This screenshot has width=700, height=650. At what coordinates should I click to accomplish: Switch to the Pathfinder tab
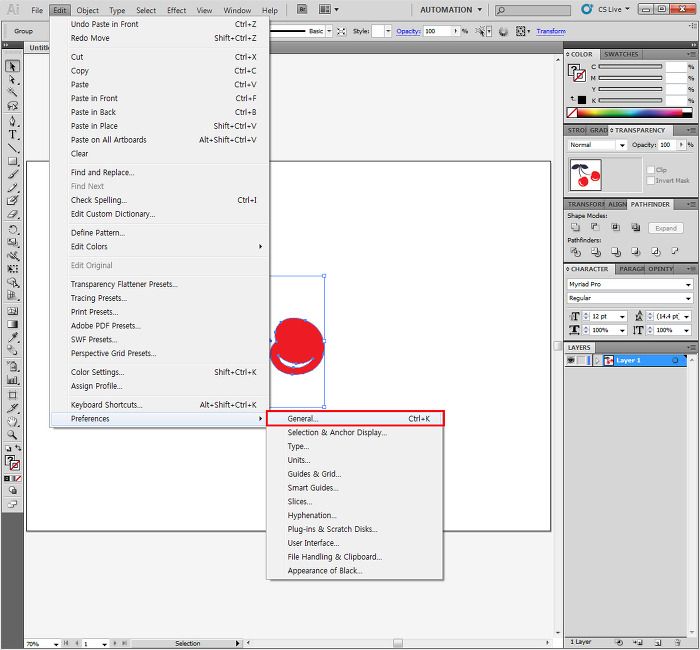(x=650, y=204)
